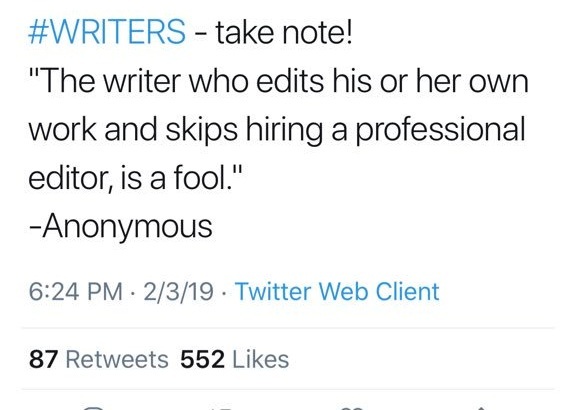The height and width of the screenshot is (410, 576).
Task: Open the #WRITERS hashtag link
Action: point(107,32)
